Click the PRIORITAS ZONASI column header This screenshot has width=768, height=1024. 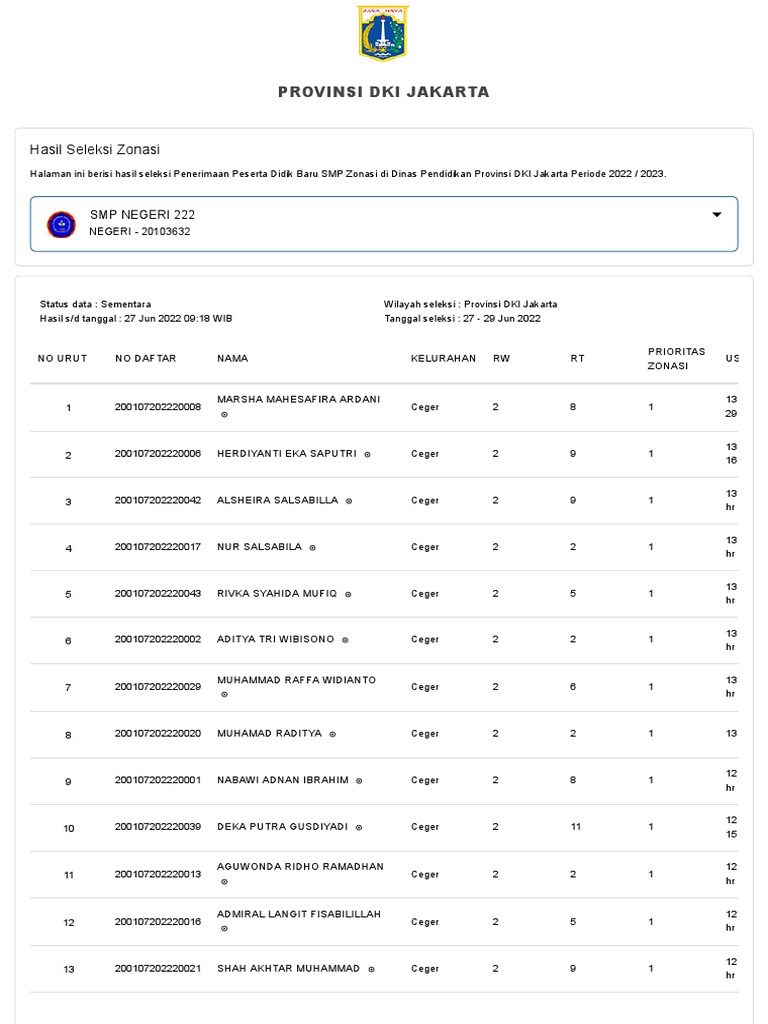(x=676, y=358)
